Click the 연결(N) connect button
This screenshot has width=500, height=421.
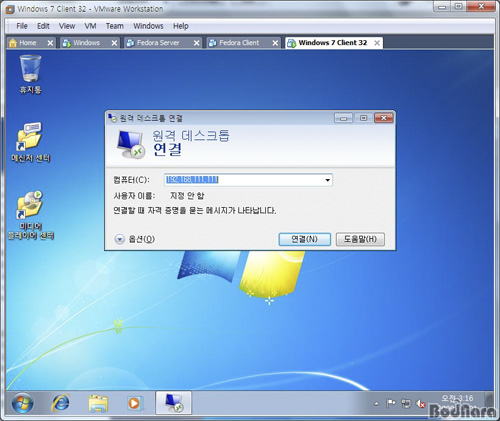click(x=304, y=239)
